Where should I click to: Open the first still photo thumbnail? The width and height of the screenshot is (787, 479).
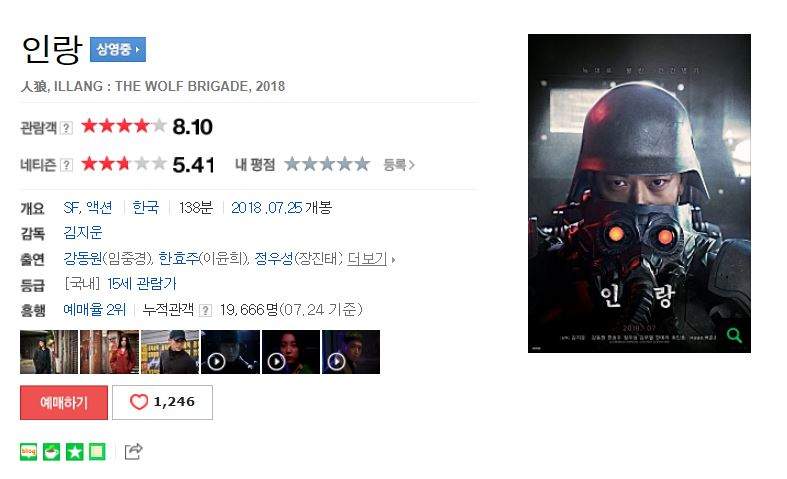pos(49,352)
